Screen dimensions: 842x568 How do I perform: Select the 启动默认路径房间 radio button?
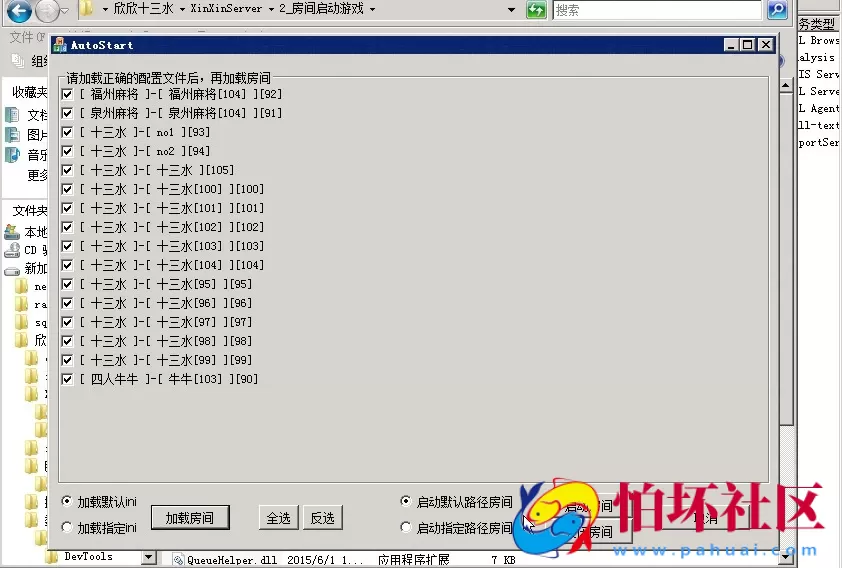pyautogui.click(x=406, y=501)
